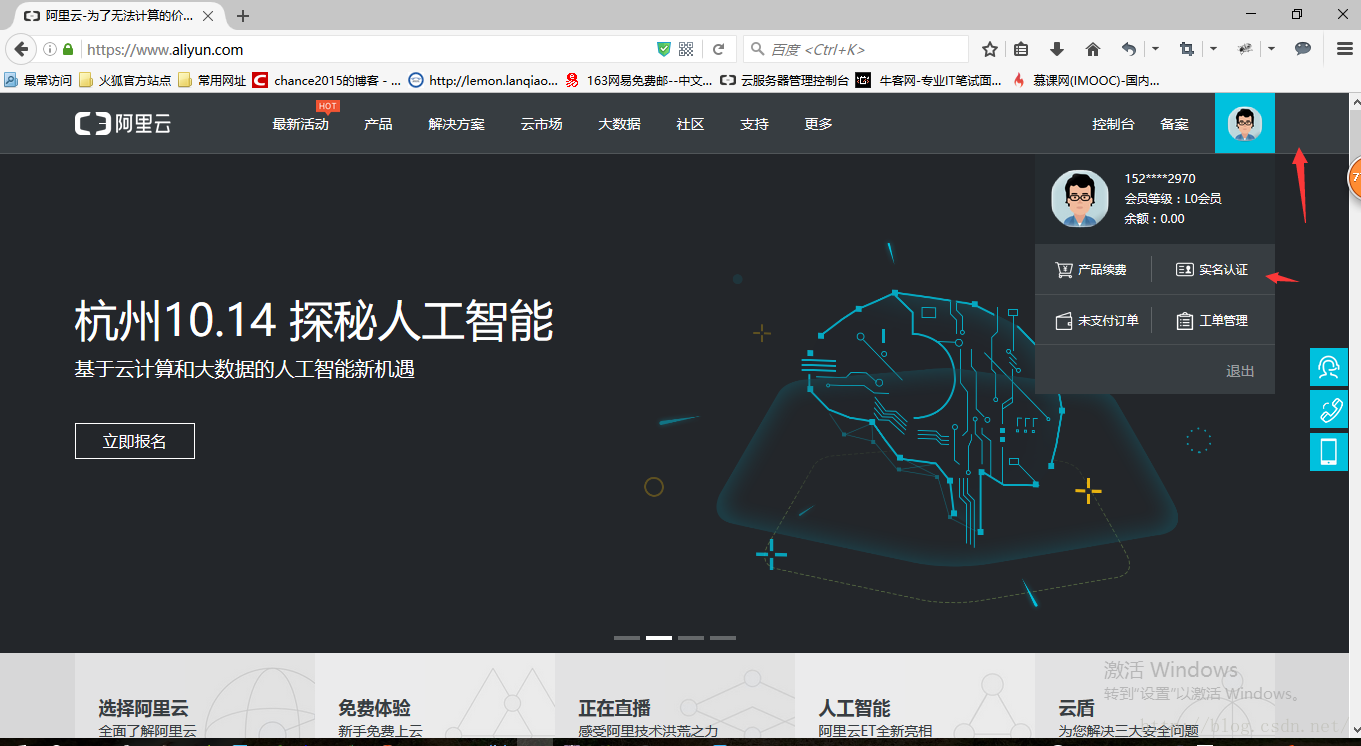Viewport: 1361px width, 746px height.
Task: Open a new tab with plus button
Action: tap(243, 16)
